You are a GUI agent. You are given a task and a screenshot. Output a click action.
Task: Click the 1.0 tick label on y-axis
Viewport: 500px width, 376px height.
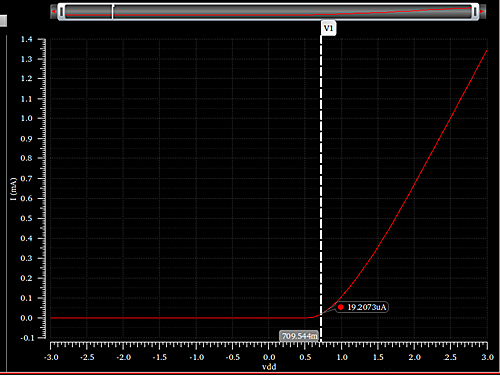coord(26,118)
